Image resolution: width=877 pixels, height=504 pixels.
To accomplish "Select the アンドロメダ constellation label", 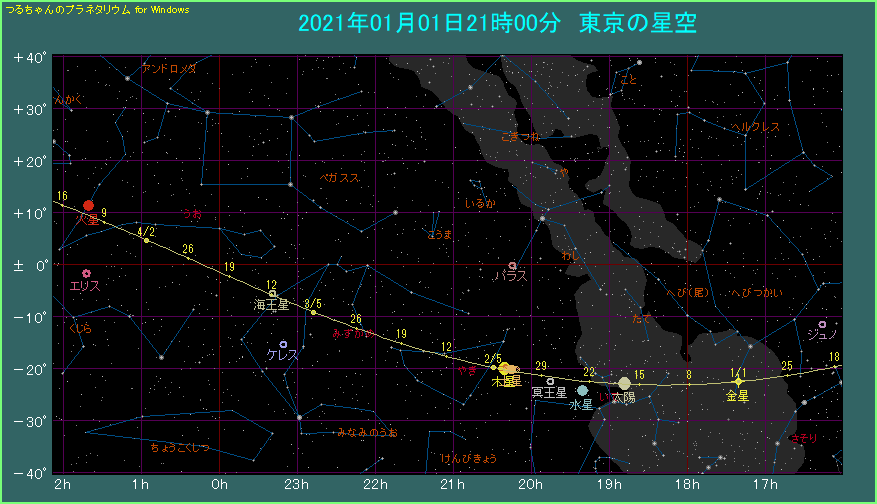I will point(169,69).
